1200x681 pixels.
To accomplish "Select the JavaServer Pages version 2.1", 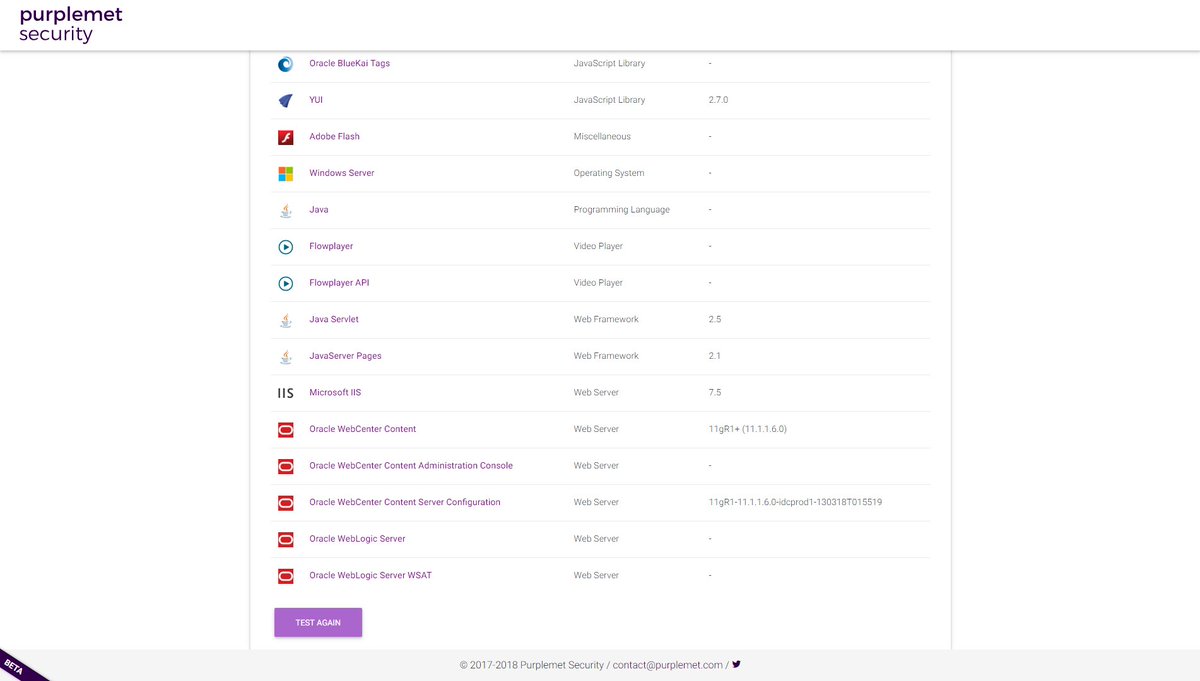I will (714, 356).
